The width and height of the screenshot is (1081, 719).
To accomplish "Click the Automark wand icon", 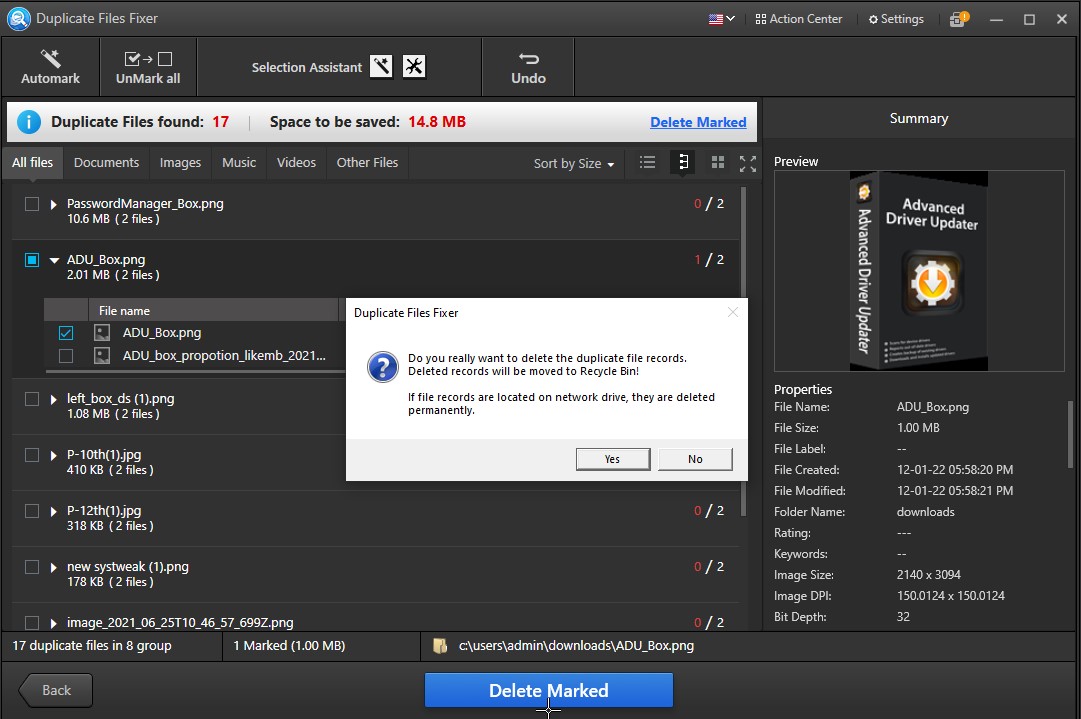I will pos(50,59).
